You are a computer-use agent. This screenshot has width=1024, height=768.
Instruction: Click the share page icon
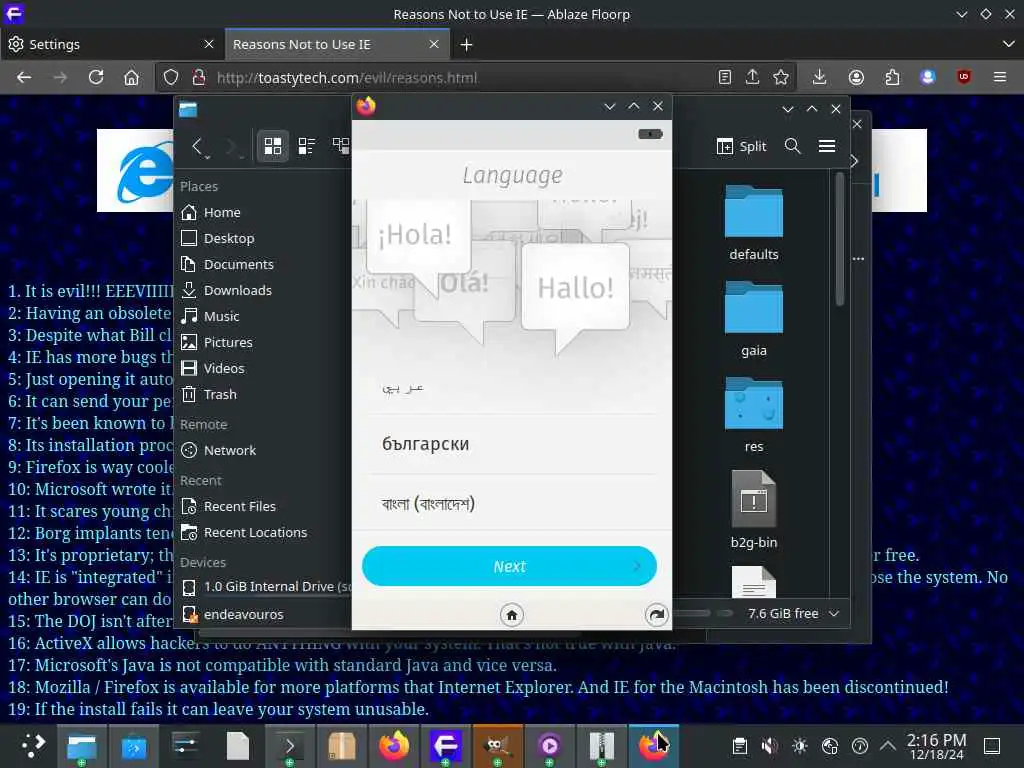pos(752,78)
